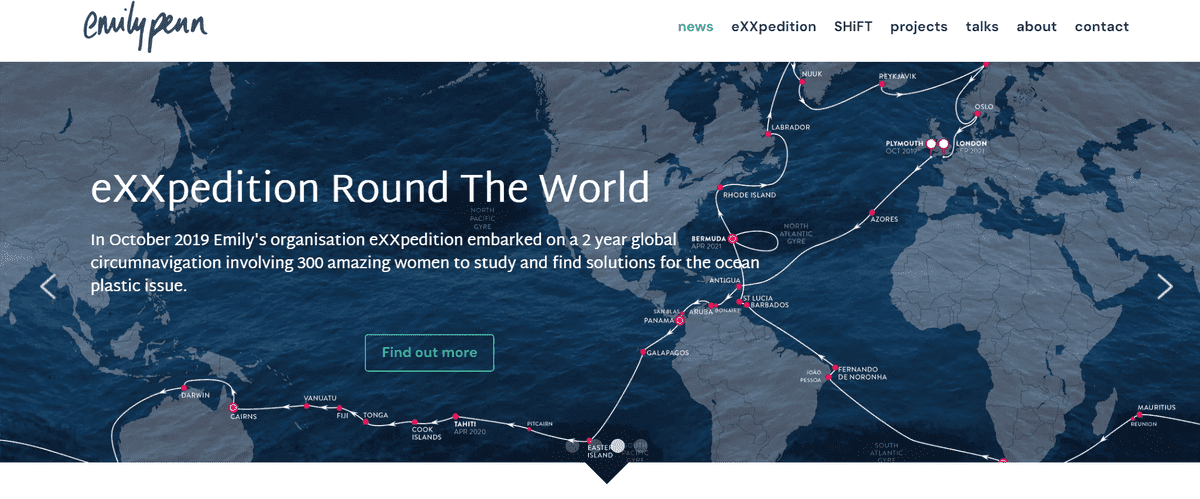The height and width of the screenshot is (499, 1200).
Task: Click the paragraph starting 'In October 2019'
Action: [x=425, y=263]
